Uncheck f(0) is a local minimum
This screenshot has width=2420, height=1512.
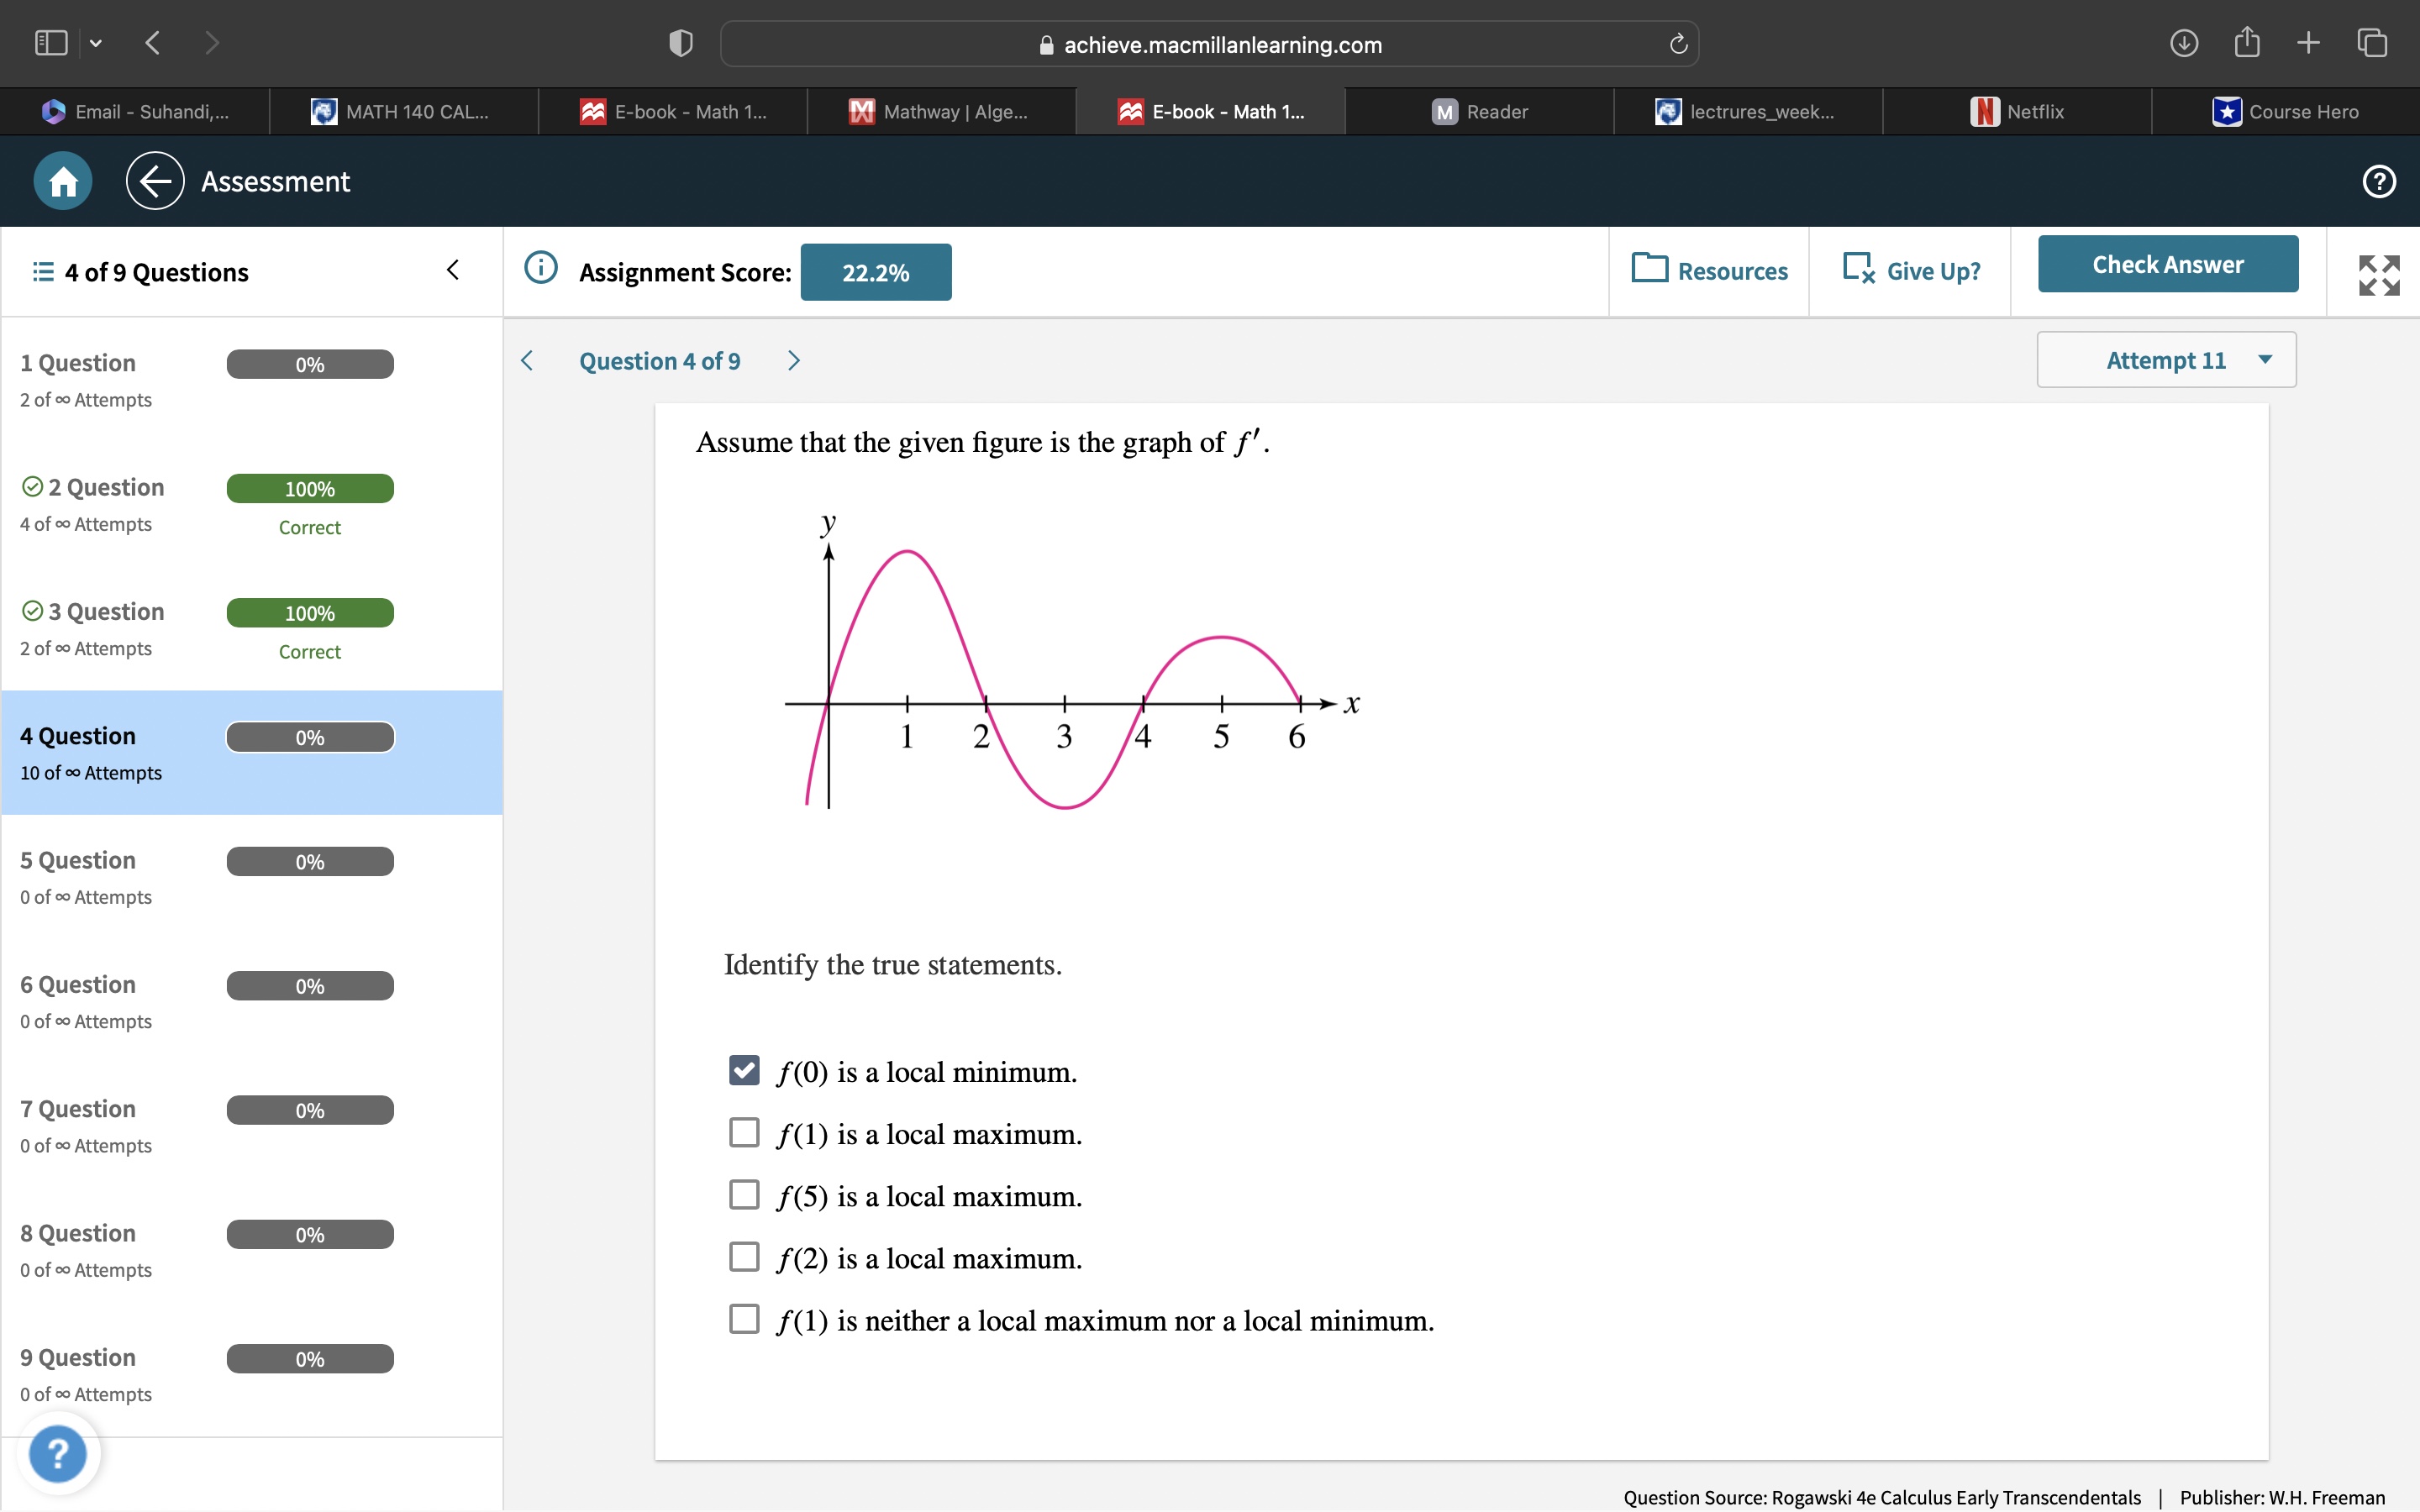[x=745, y=1070]
